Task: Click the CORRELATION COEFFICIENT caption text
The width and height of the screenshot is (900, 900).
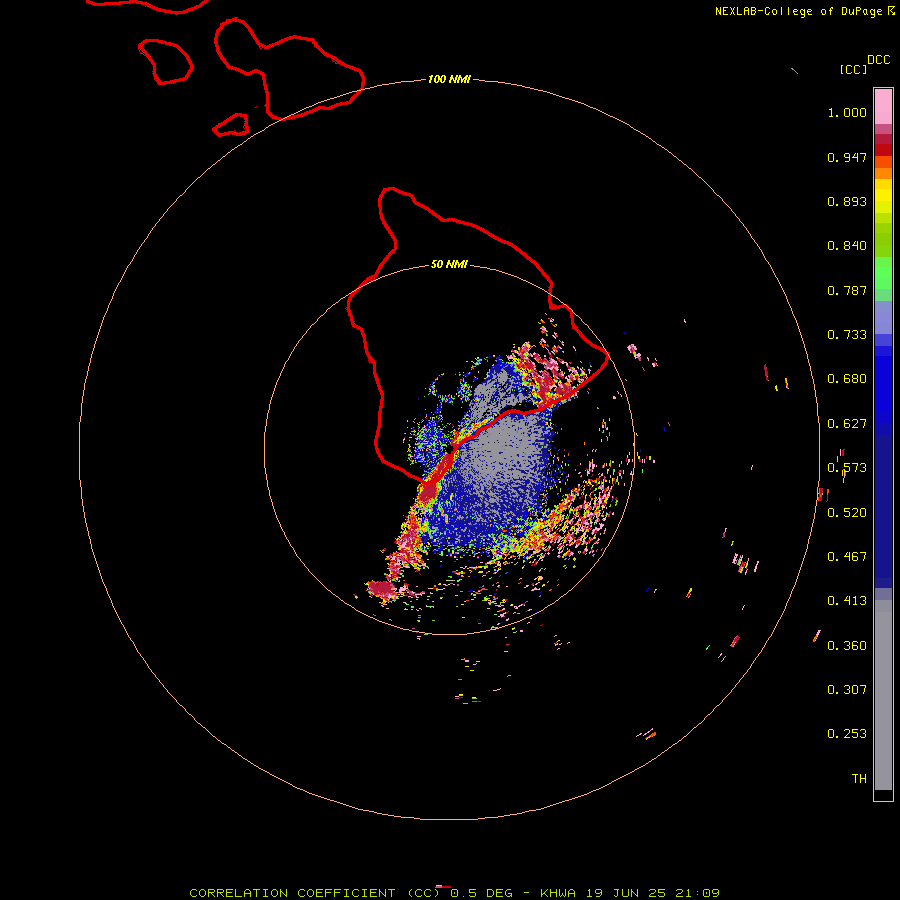Action: pyautogui.click(x=292, y=893)
